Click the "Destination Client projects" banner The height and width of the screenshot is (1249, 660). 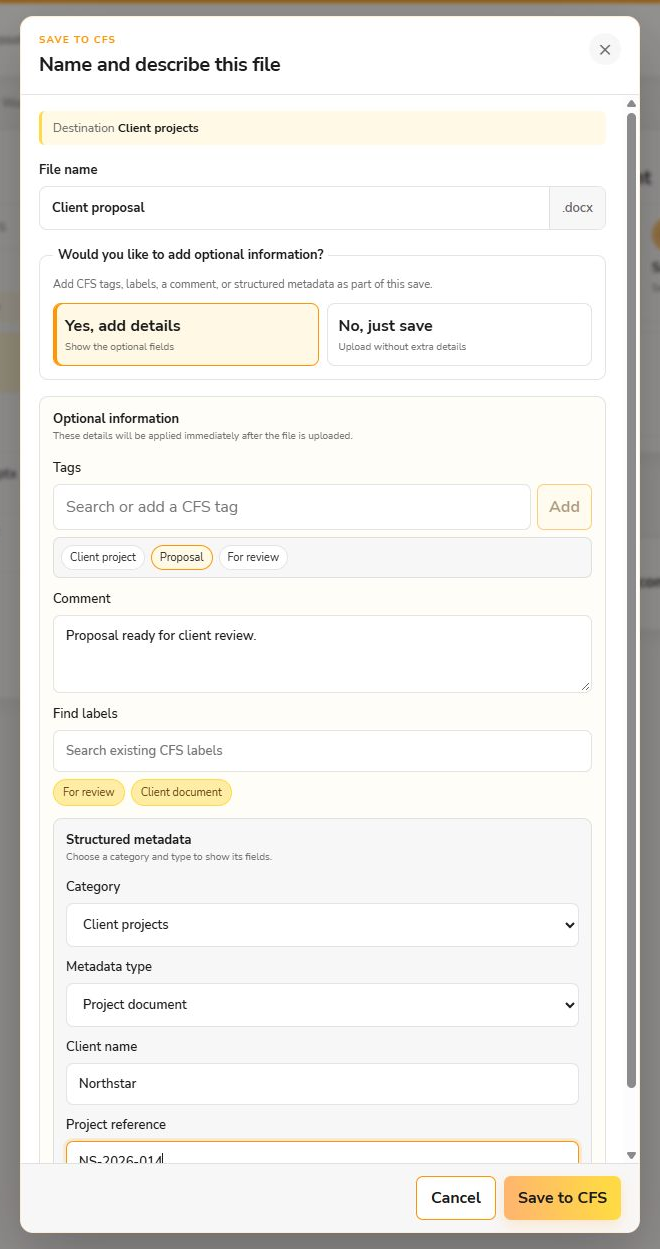point(322,128)
